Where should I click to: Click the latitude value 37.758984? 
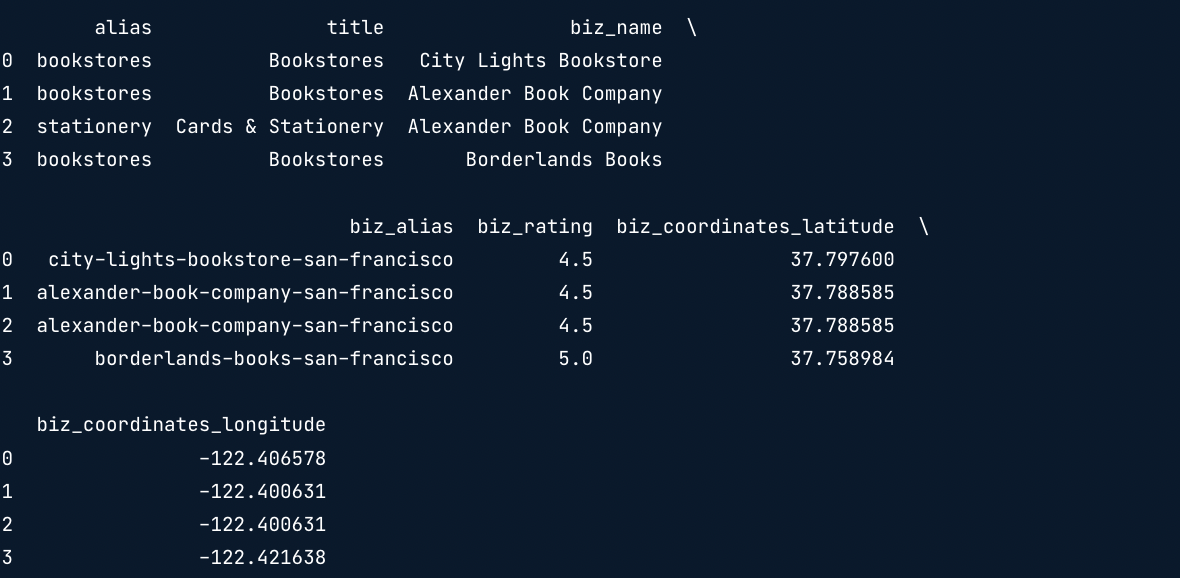tap(842, 359)
